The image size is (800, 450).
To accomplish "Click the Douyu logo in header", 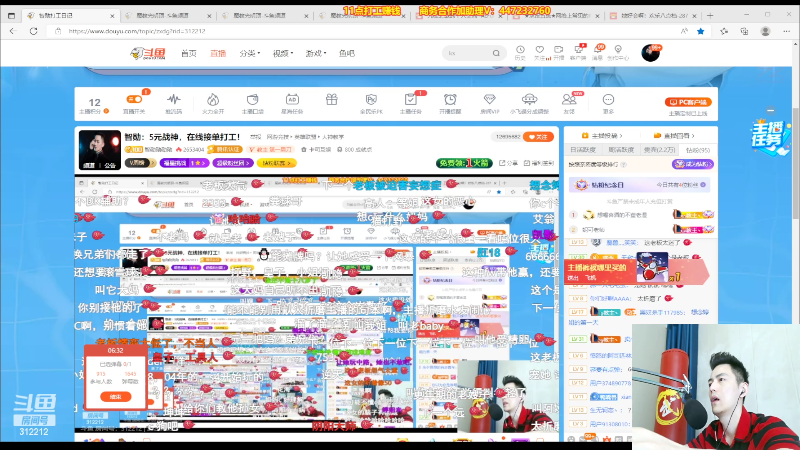I will [148, 53].
